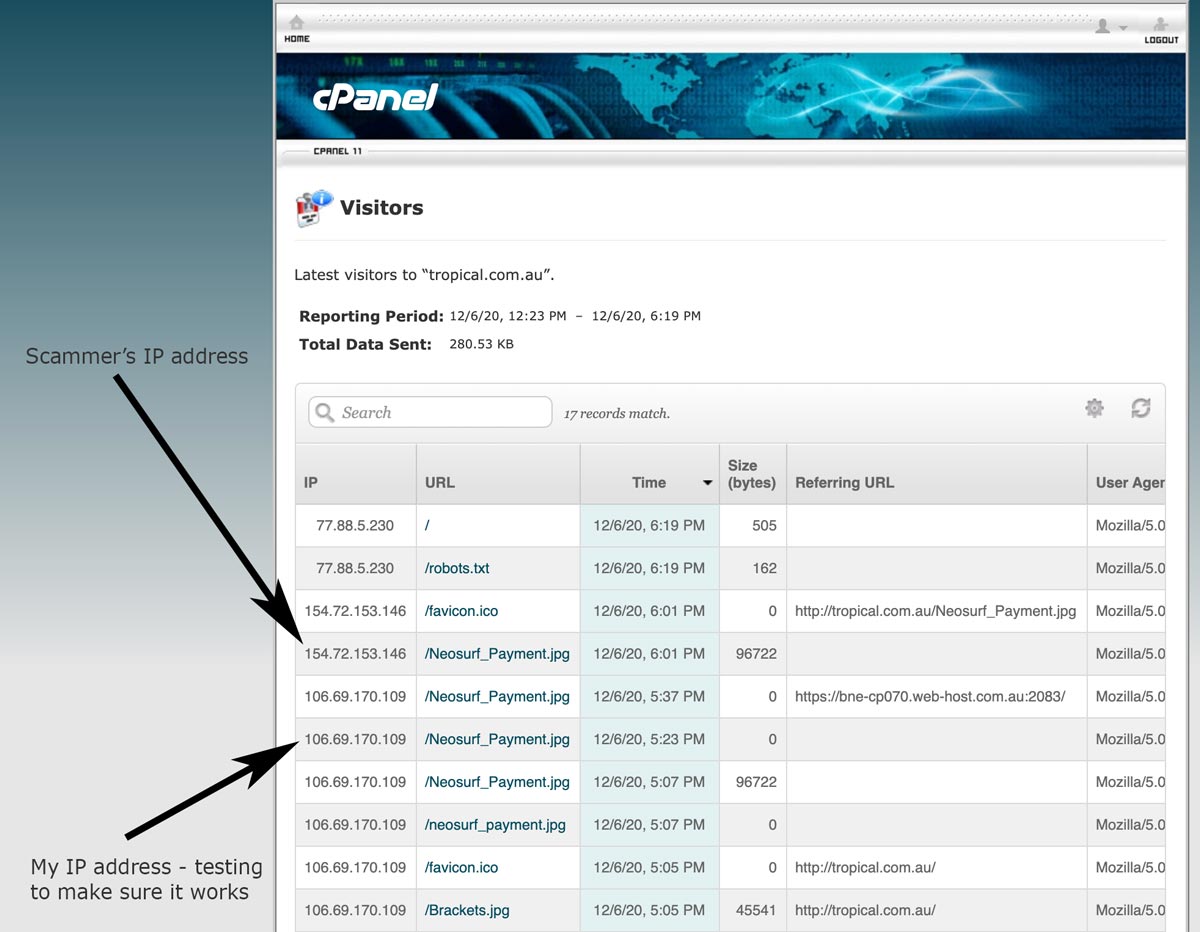Click the HOME menu label

tap(297, 39)
